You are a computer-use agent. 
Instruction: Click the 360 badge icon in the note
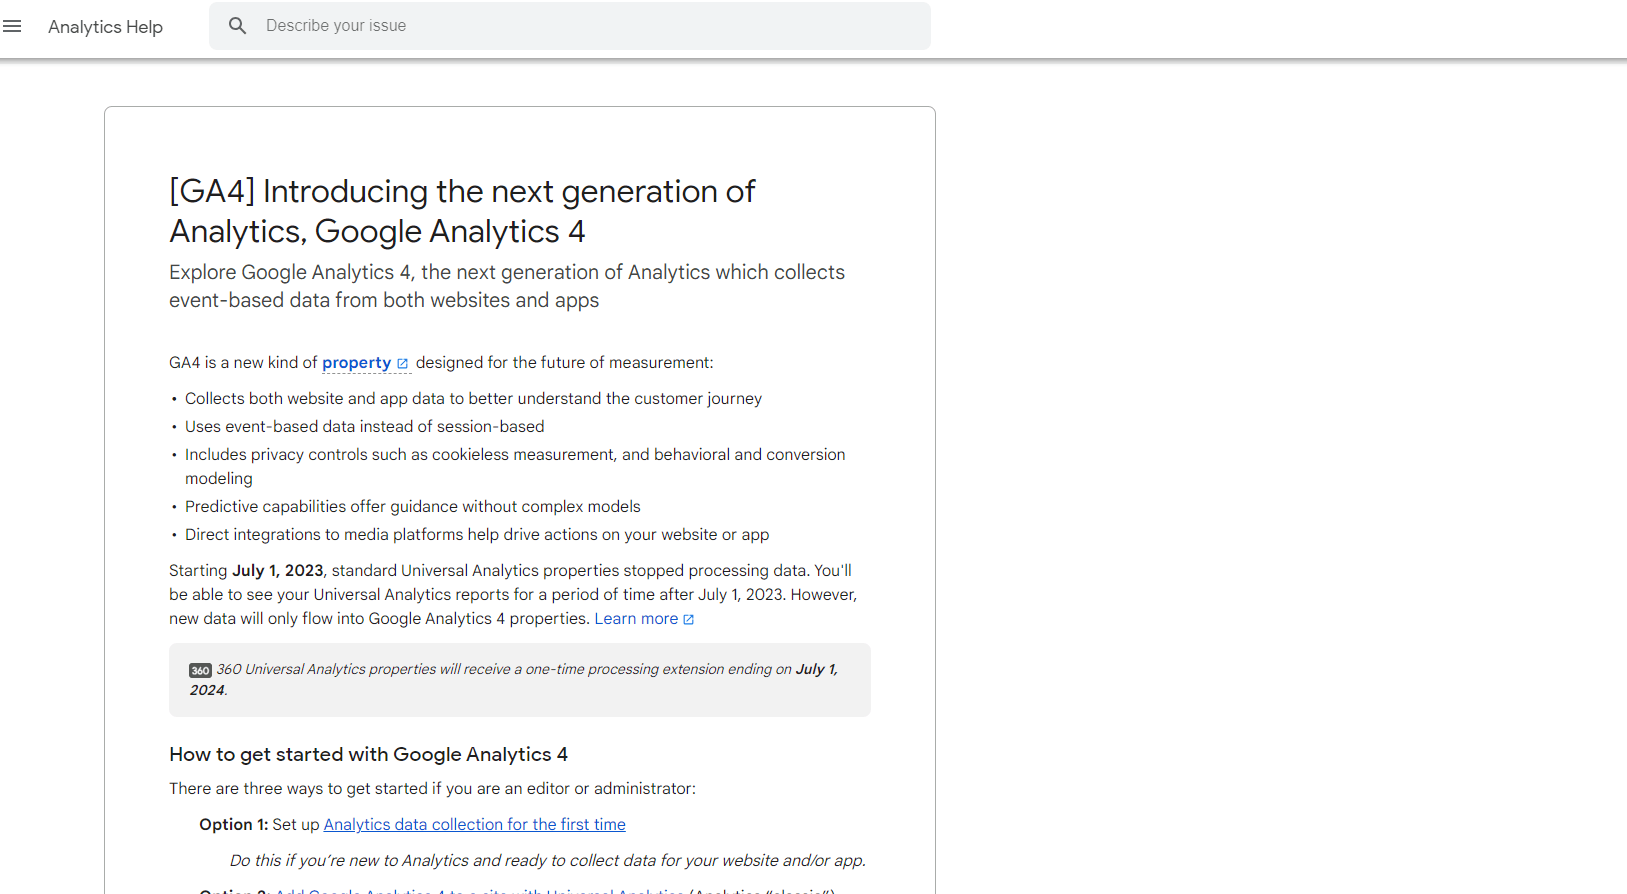(200, 671)
